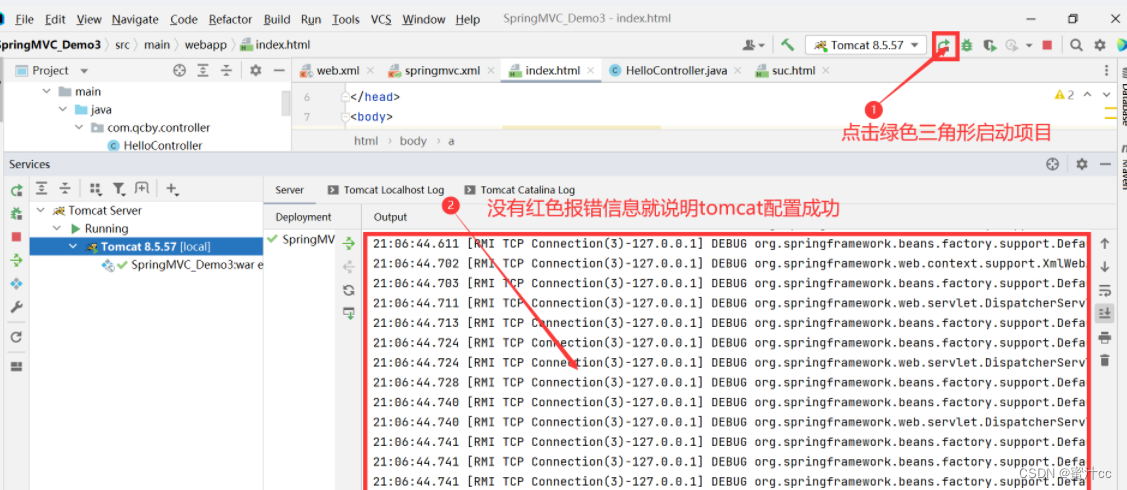This screenshot has width=1127, height=490.
Task: Click the Debug bug icon in main toolbar
Action: 967,45
